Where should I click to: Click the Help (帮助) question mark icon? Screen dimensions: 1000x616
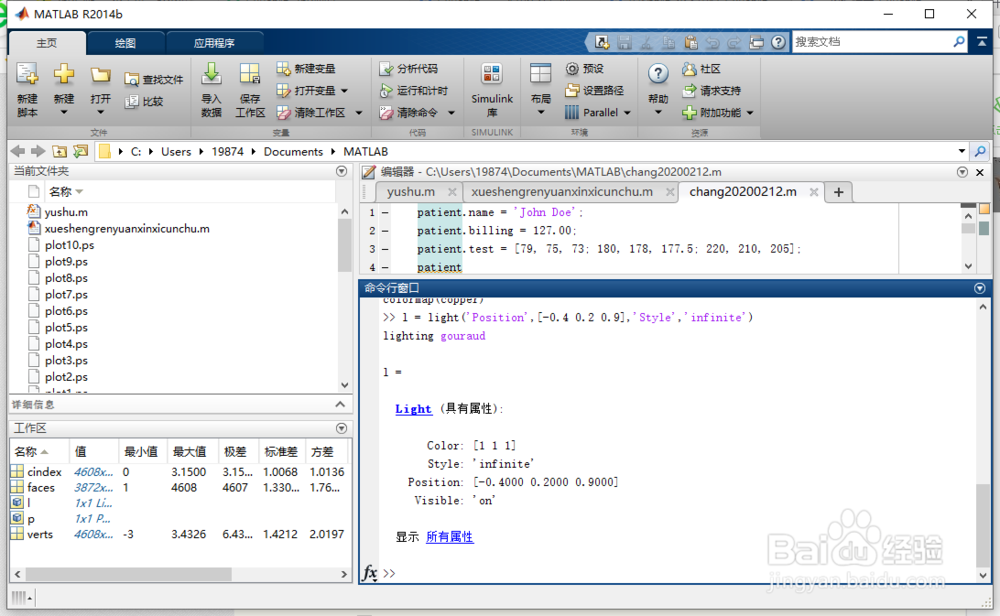658,75
